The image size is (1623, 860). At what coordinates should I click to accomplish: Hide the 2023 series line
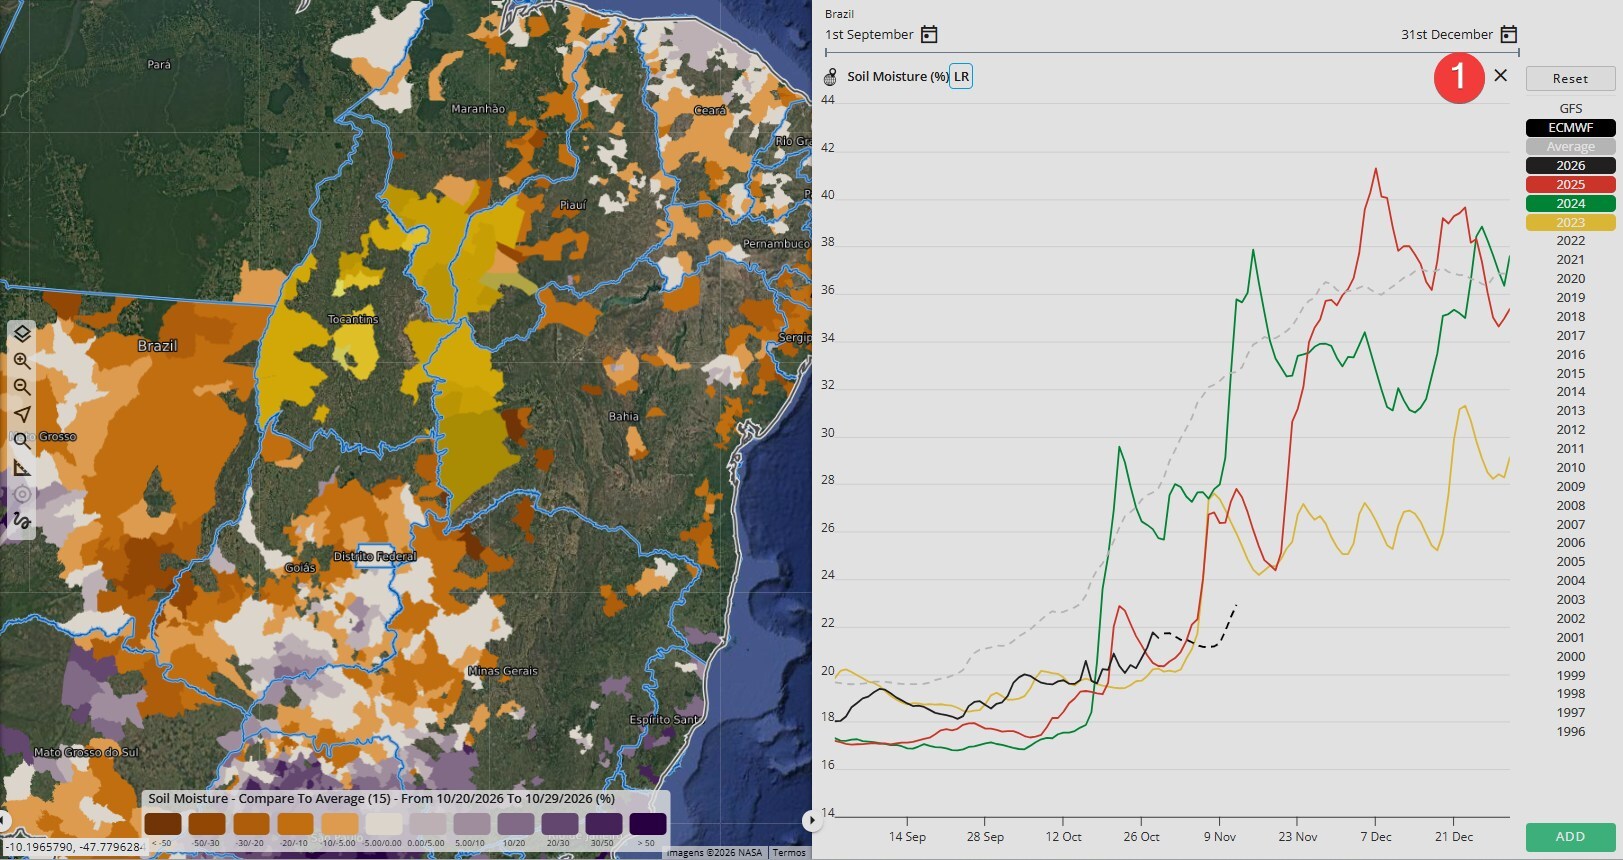(1570, 223)
